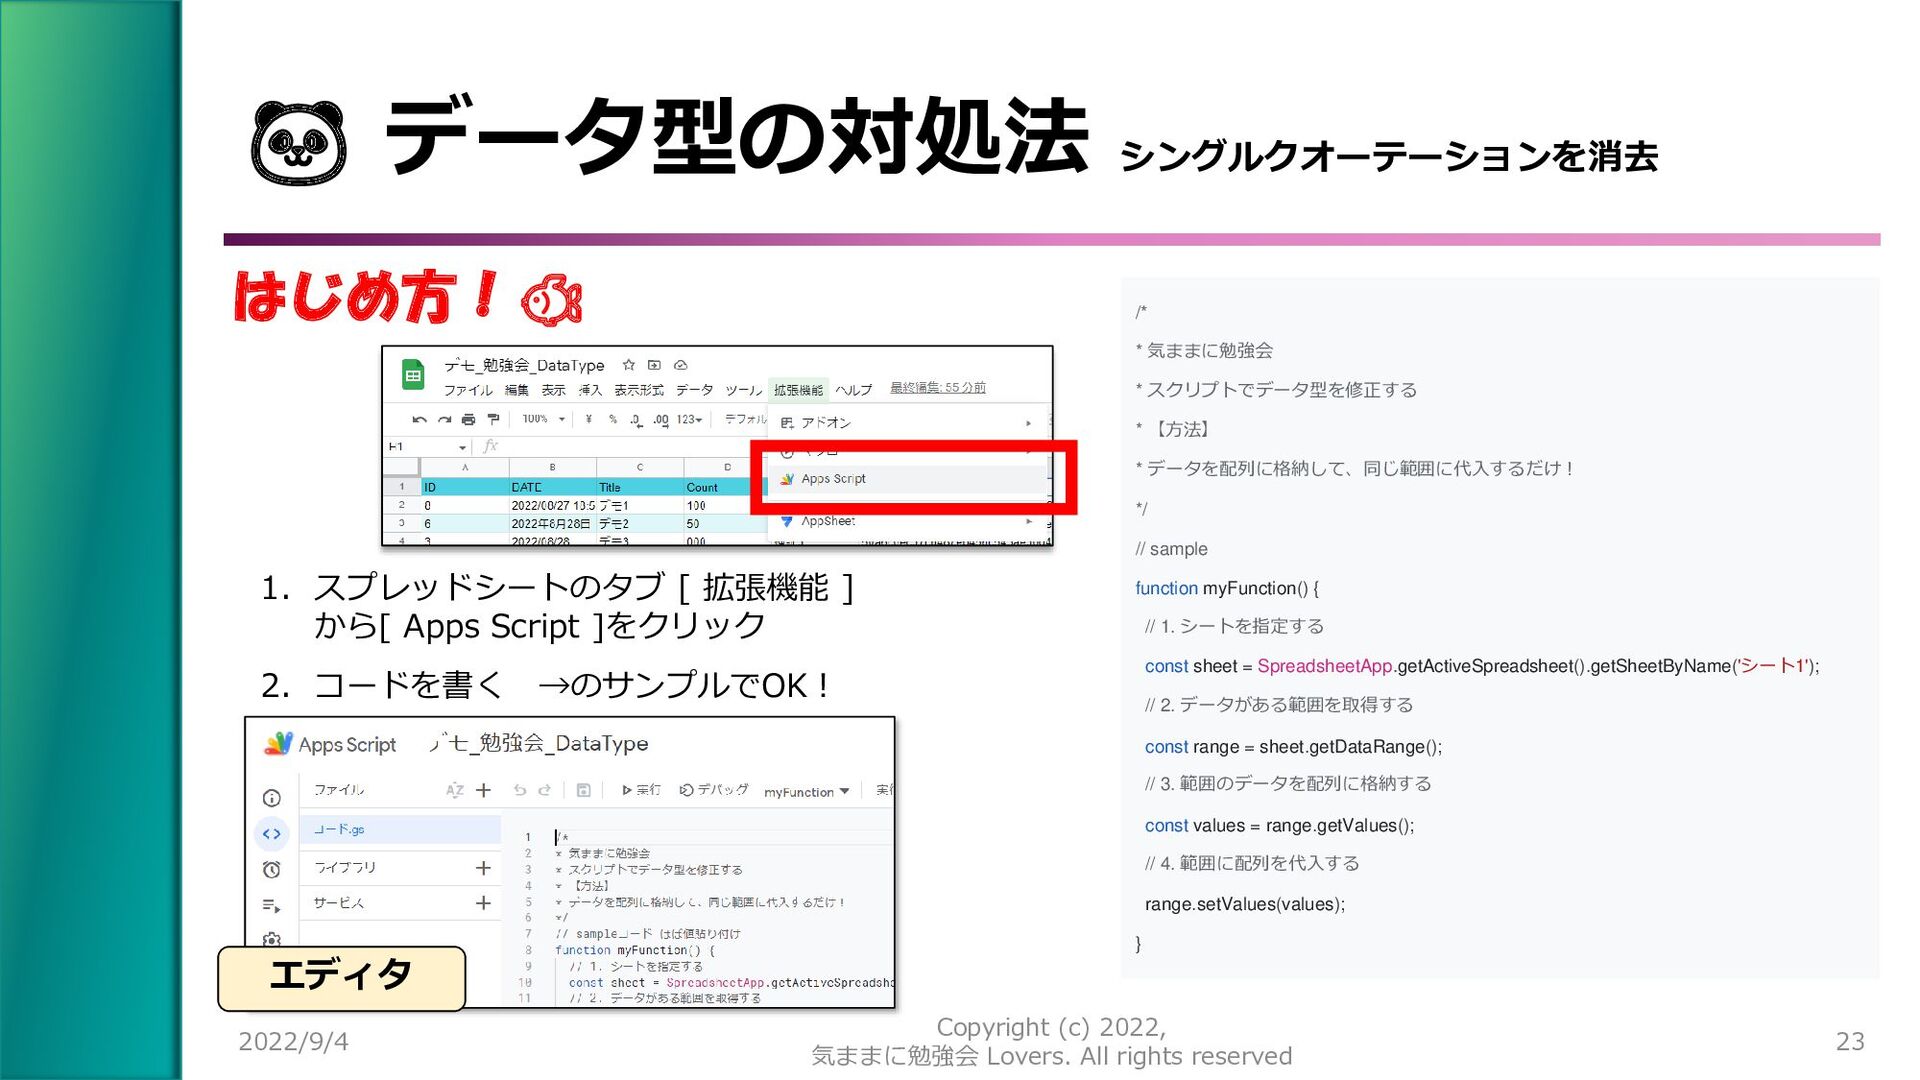Start debugging with デバッグ button
This screenshot has width=1920, height=1080.
coord(714,790)
